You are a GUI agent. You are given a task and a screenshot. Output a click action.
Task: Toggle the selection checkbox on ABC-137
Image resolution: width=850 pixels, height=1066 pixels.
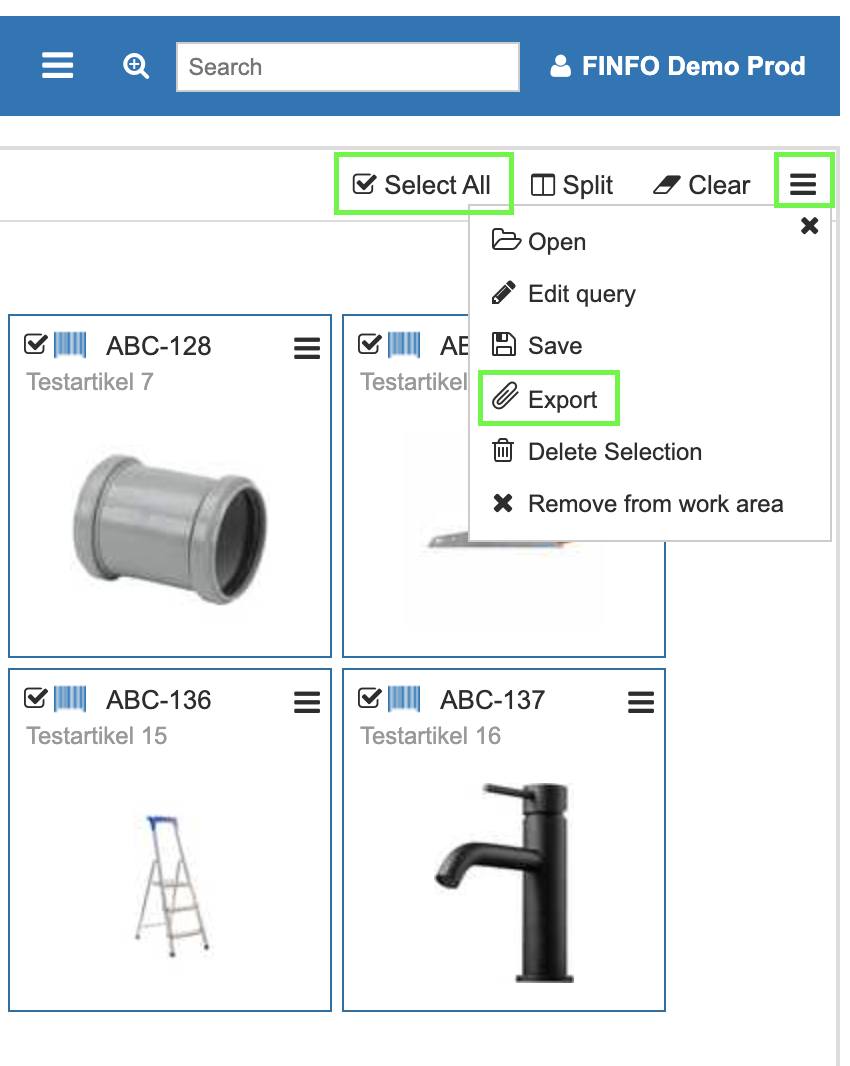pos(372,699)
